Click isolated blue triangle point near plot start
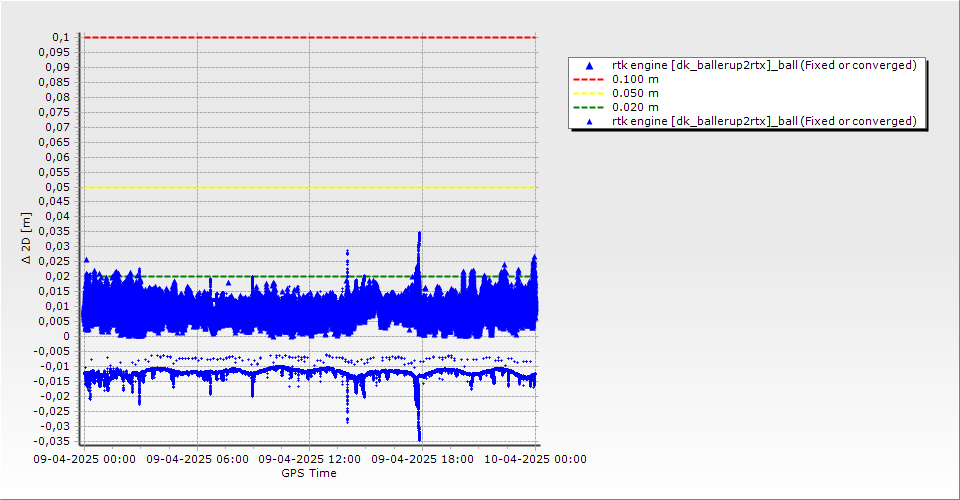Screen dimensions: 960x500 pyautogui.click(x=86, y=260)
